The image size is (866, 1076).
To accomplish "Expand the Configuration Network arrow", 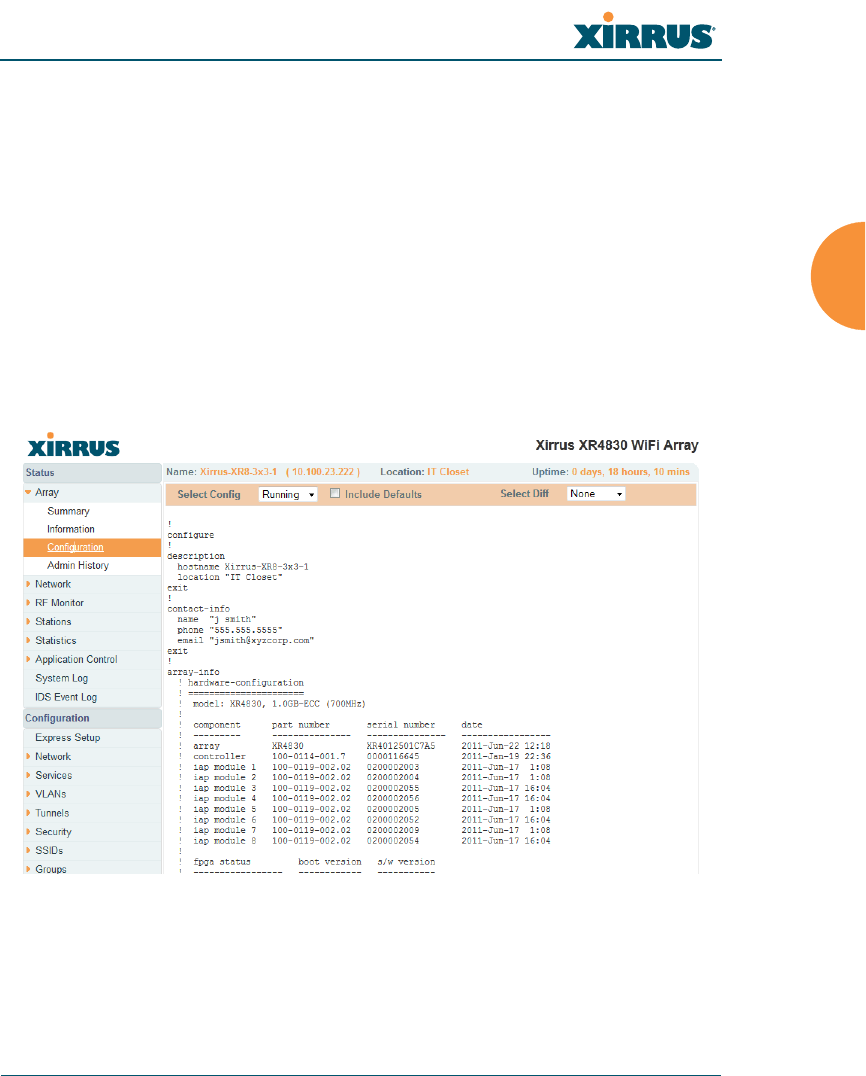I will coord(28,756).
